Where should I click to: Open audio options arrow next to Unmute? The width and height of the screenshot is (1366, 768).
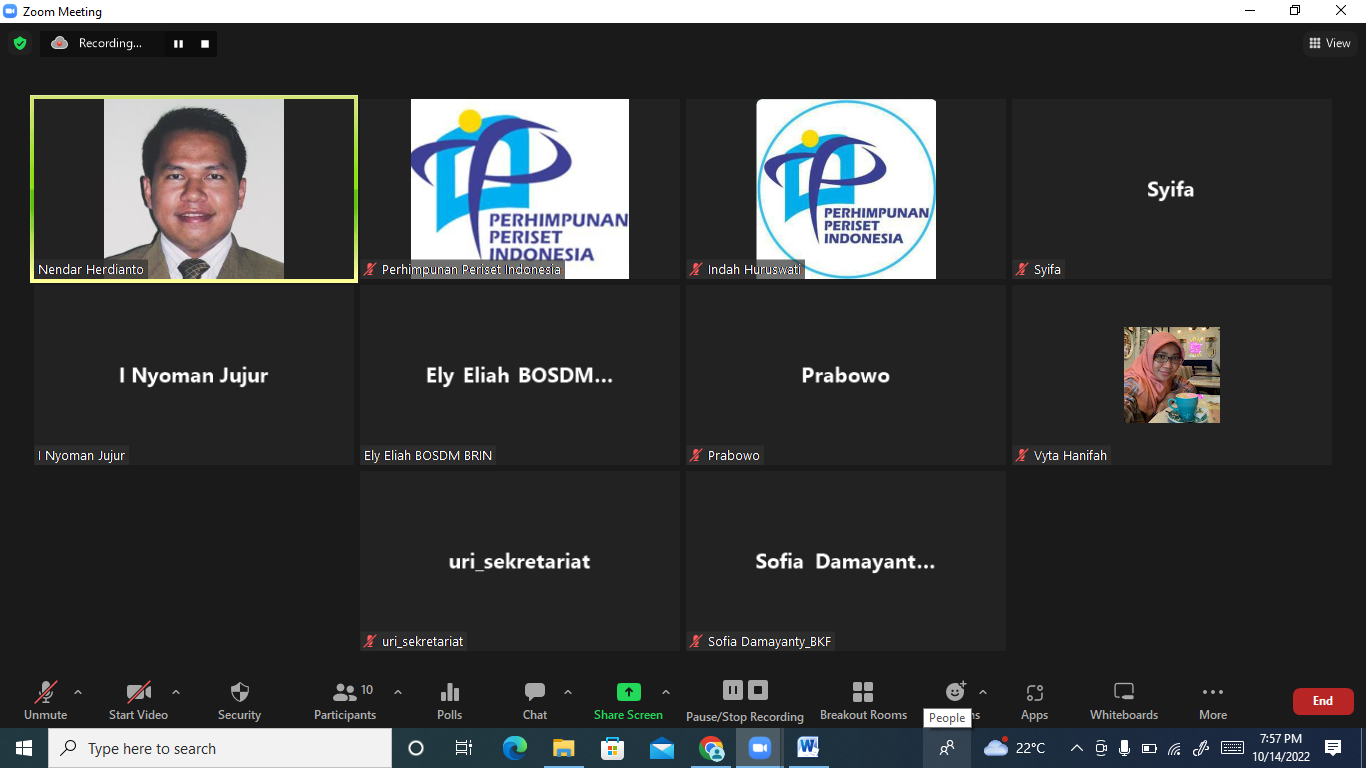click(x=78, y=692)
